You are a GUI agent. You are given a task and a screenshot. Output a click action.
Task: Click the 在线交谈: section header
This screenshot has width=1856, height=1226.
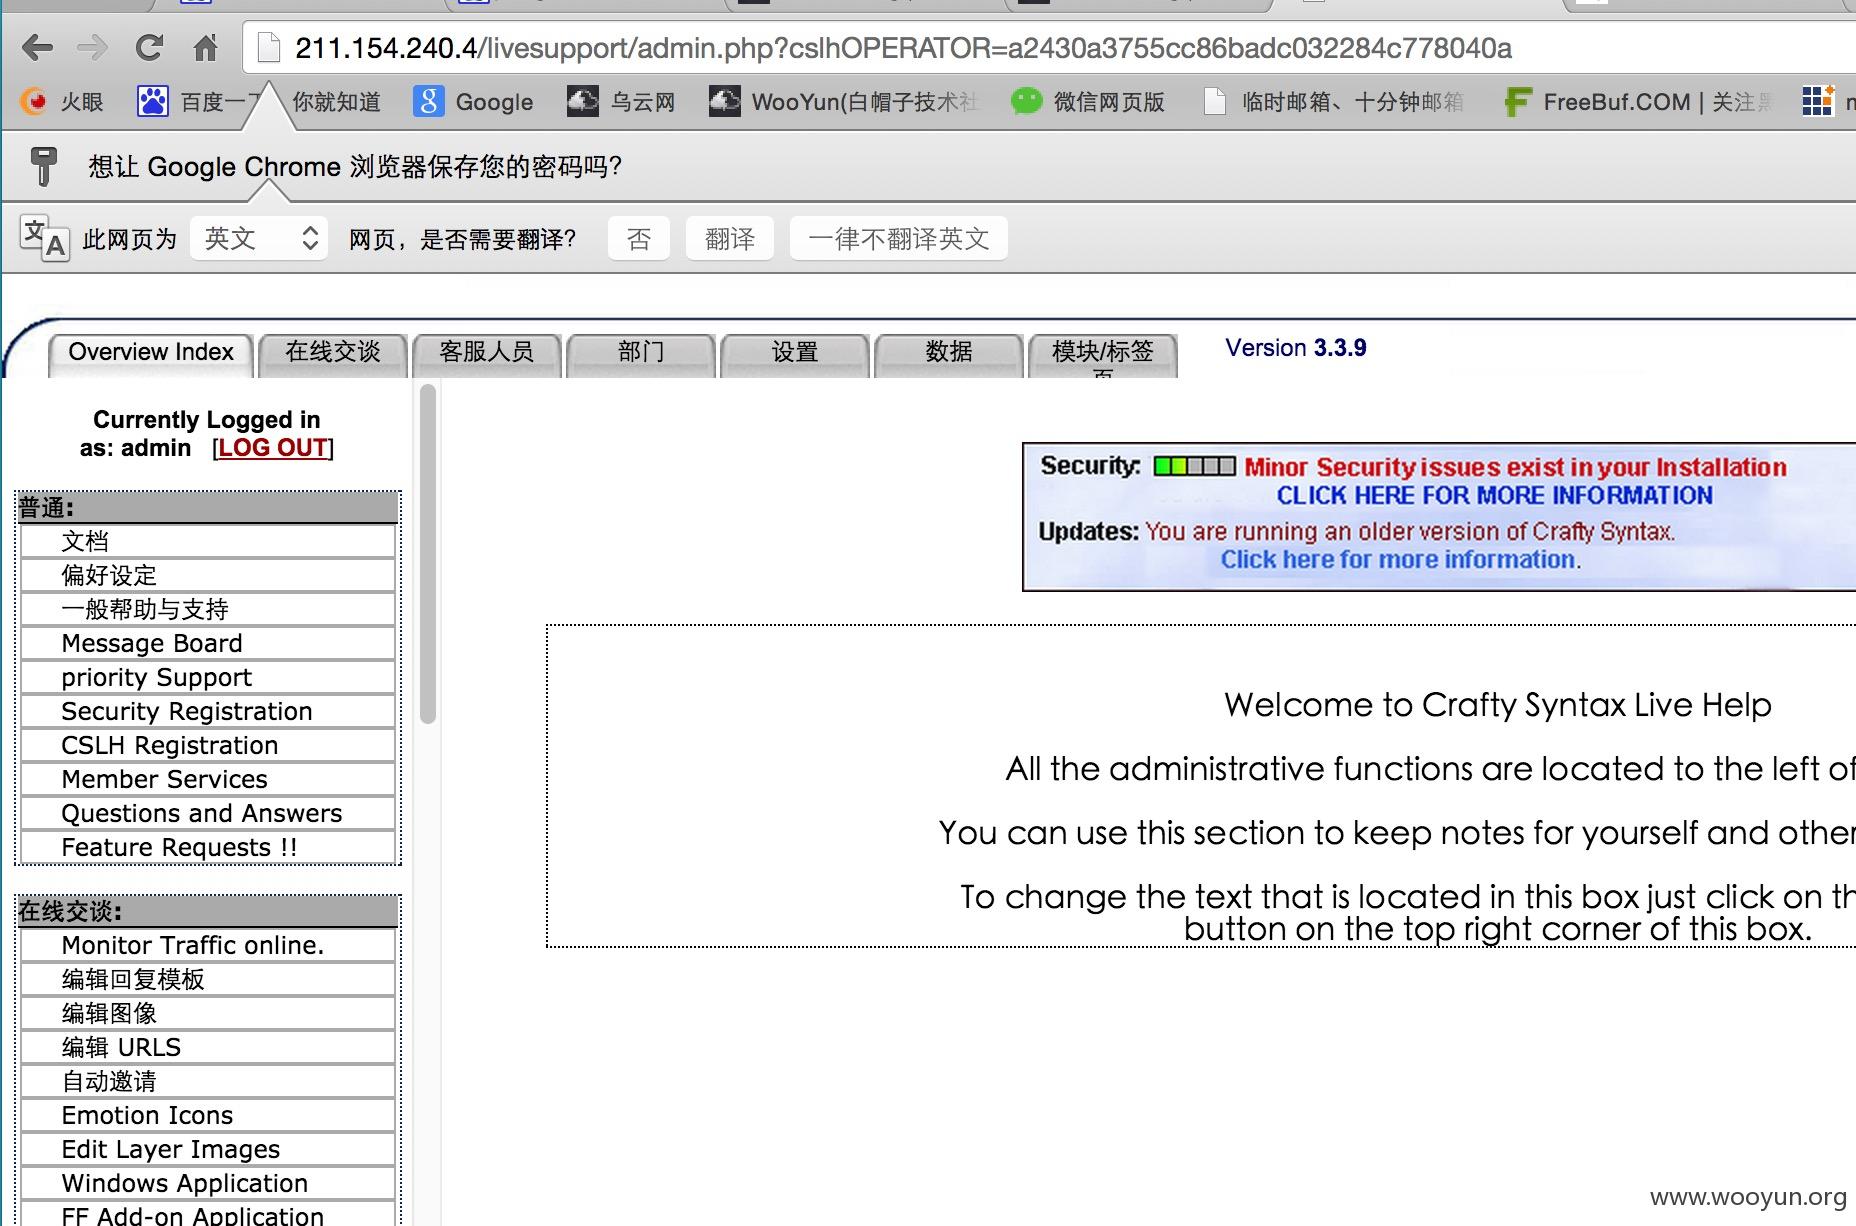208,912
